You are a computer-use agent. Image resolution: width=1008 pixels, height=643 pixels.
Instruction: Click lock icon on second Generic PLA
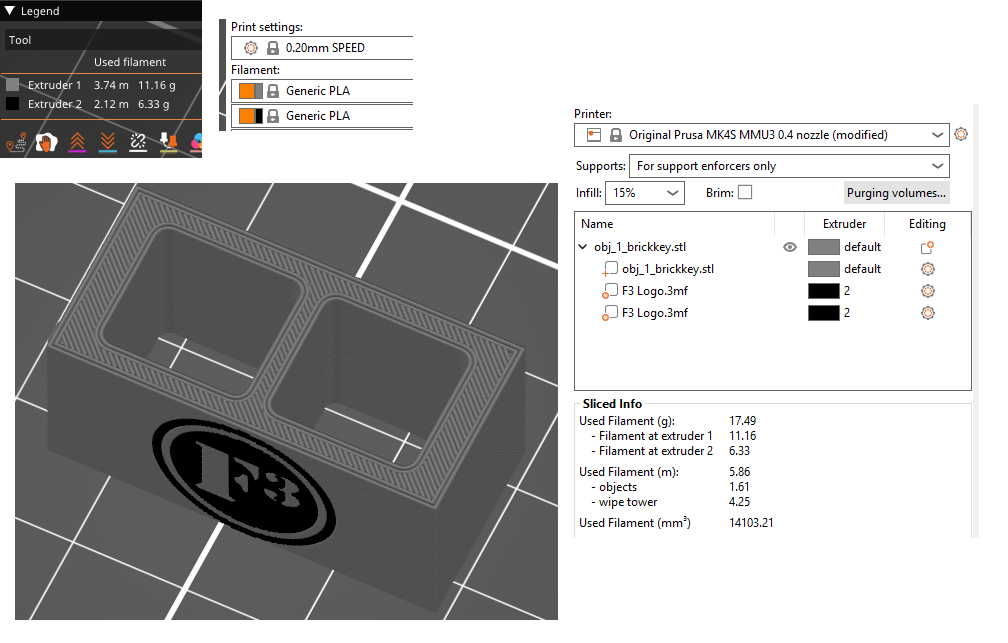273,116
